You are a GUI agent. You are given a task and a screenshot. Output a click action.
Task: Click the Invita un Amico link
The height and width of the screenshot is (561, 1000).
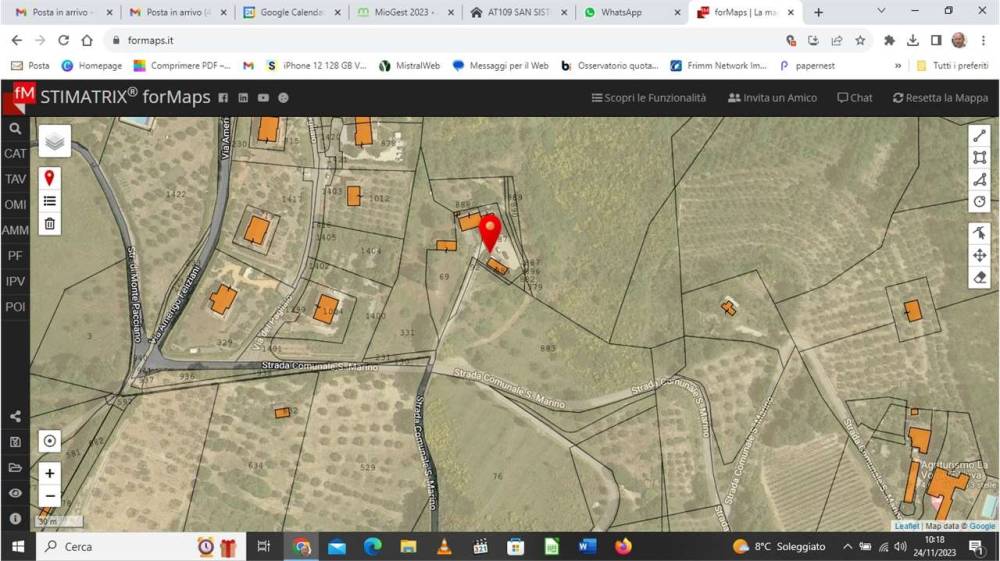tap(772, 98)
